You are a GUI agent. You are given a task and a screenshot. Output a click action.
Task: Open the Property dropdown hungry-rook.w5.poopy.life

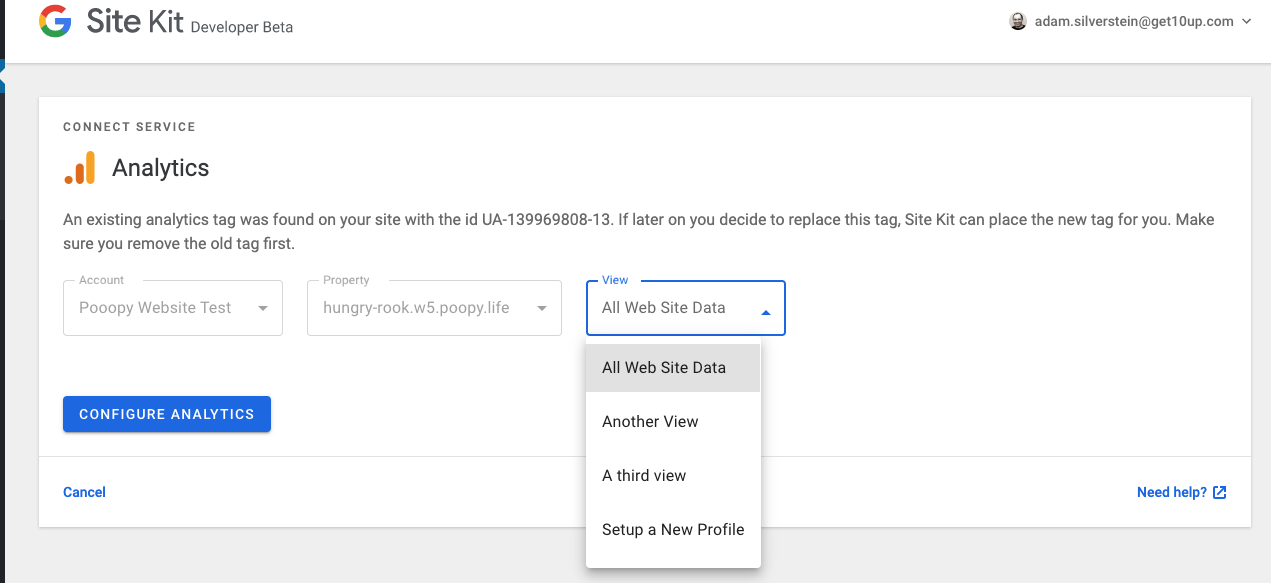click(434, 308)
